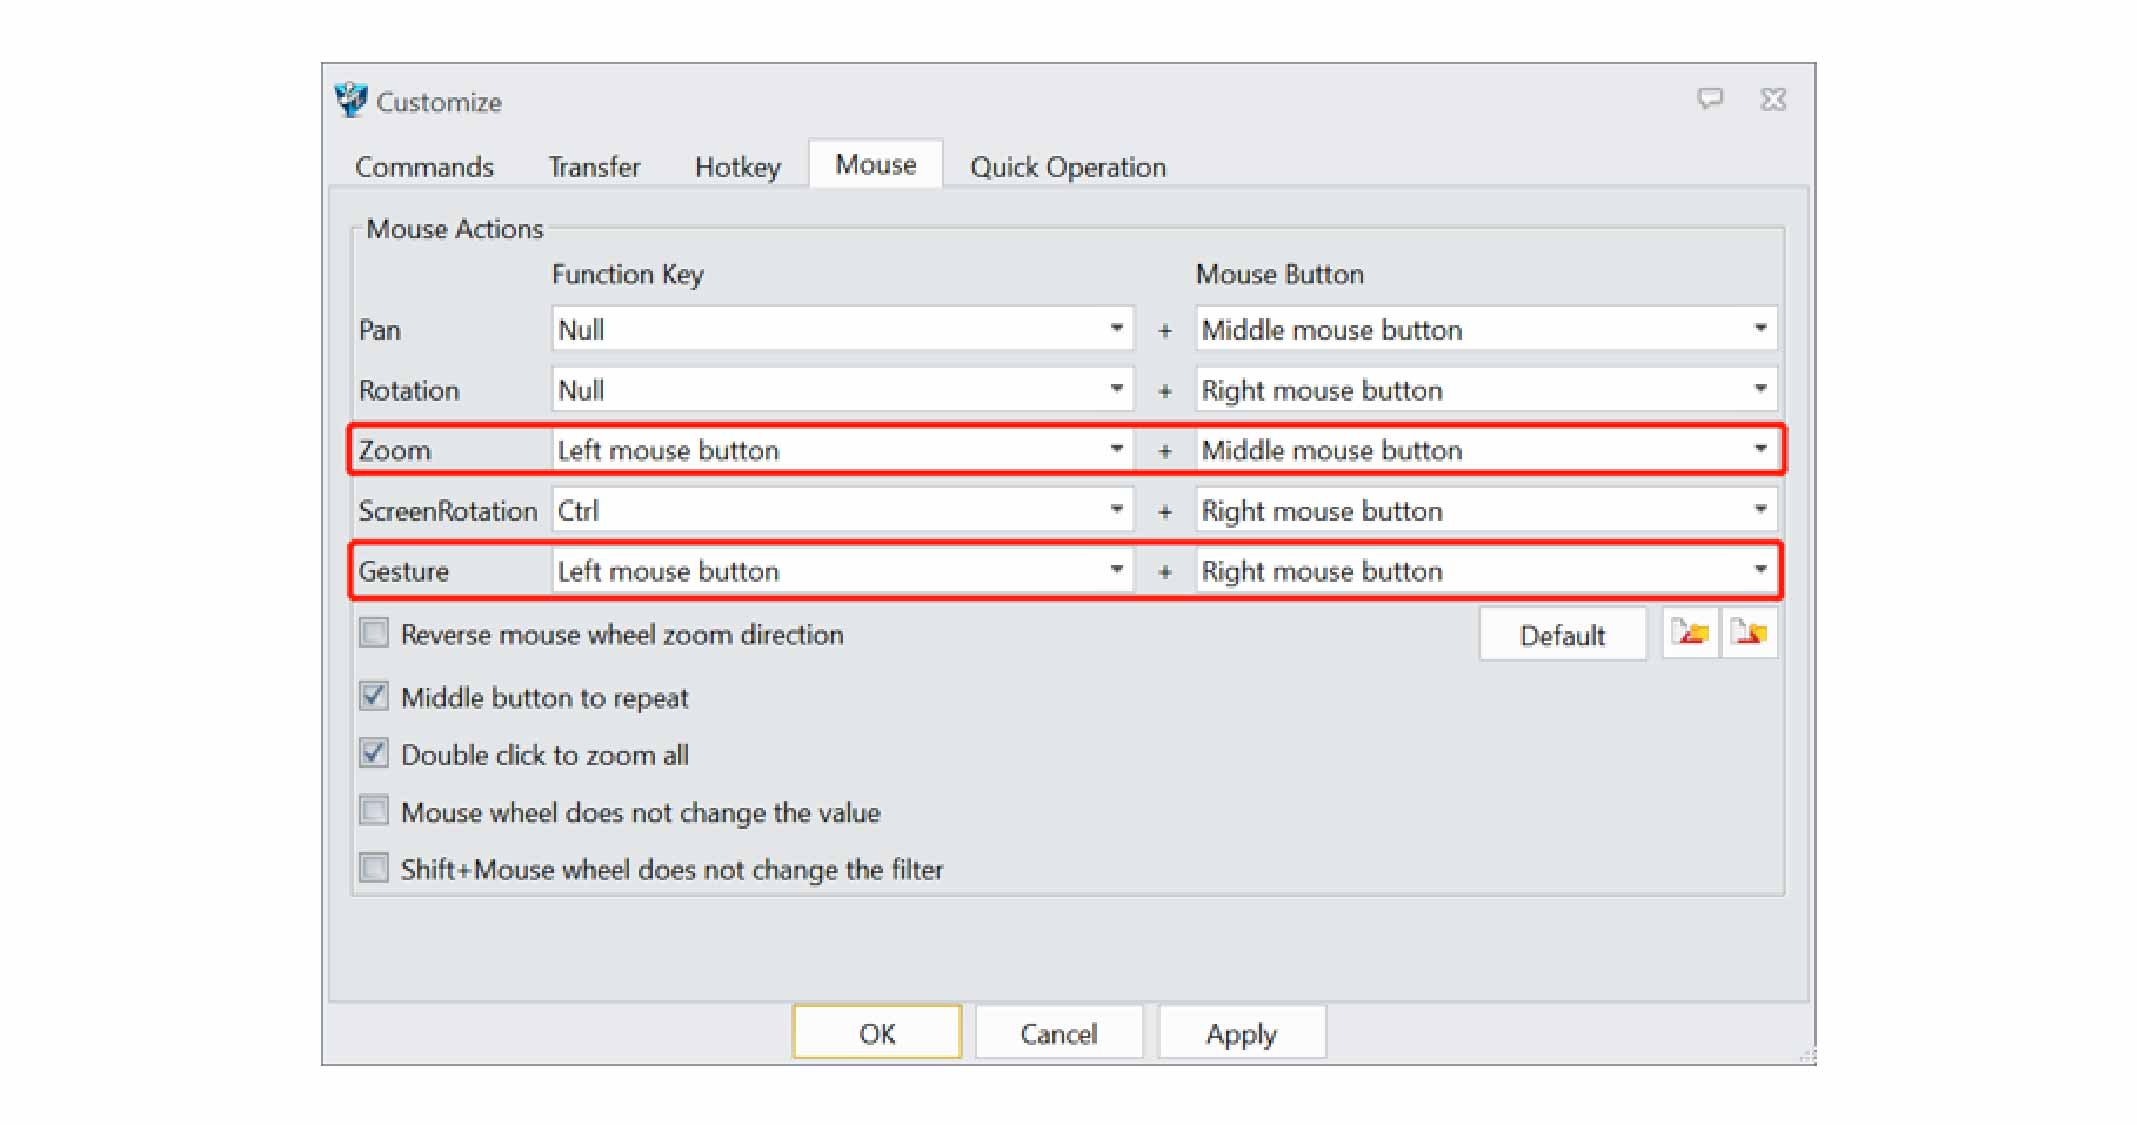This screenshot has height=1125, width=2137.
Task: Expand Rotation mouse button dropdown
Action: (1760, 389)
